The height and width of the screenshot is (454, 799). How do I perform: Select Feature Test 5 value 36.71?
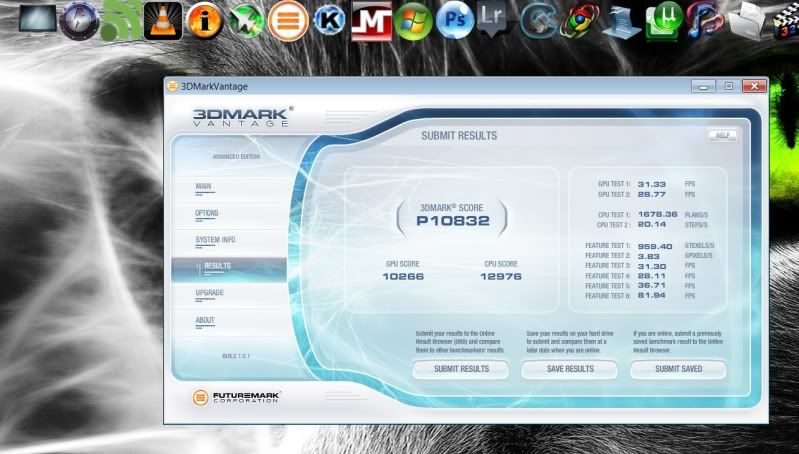click(x=651, y=286)
